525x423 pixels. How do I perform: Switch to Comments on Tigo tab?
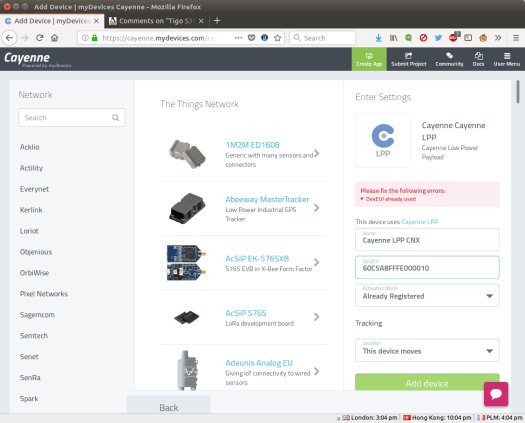(156, 21)
